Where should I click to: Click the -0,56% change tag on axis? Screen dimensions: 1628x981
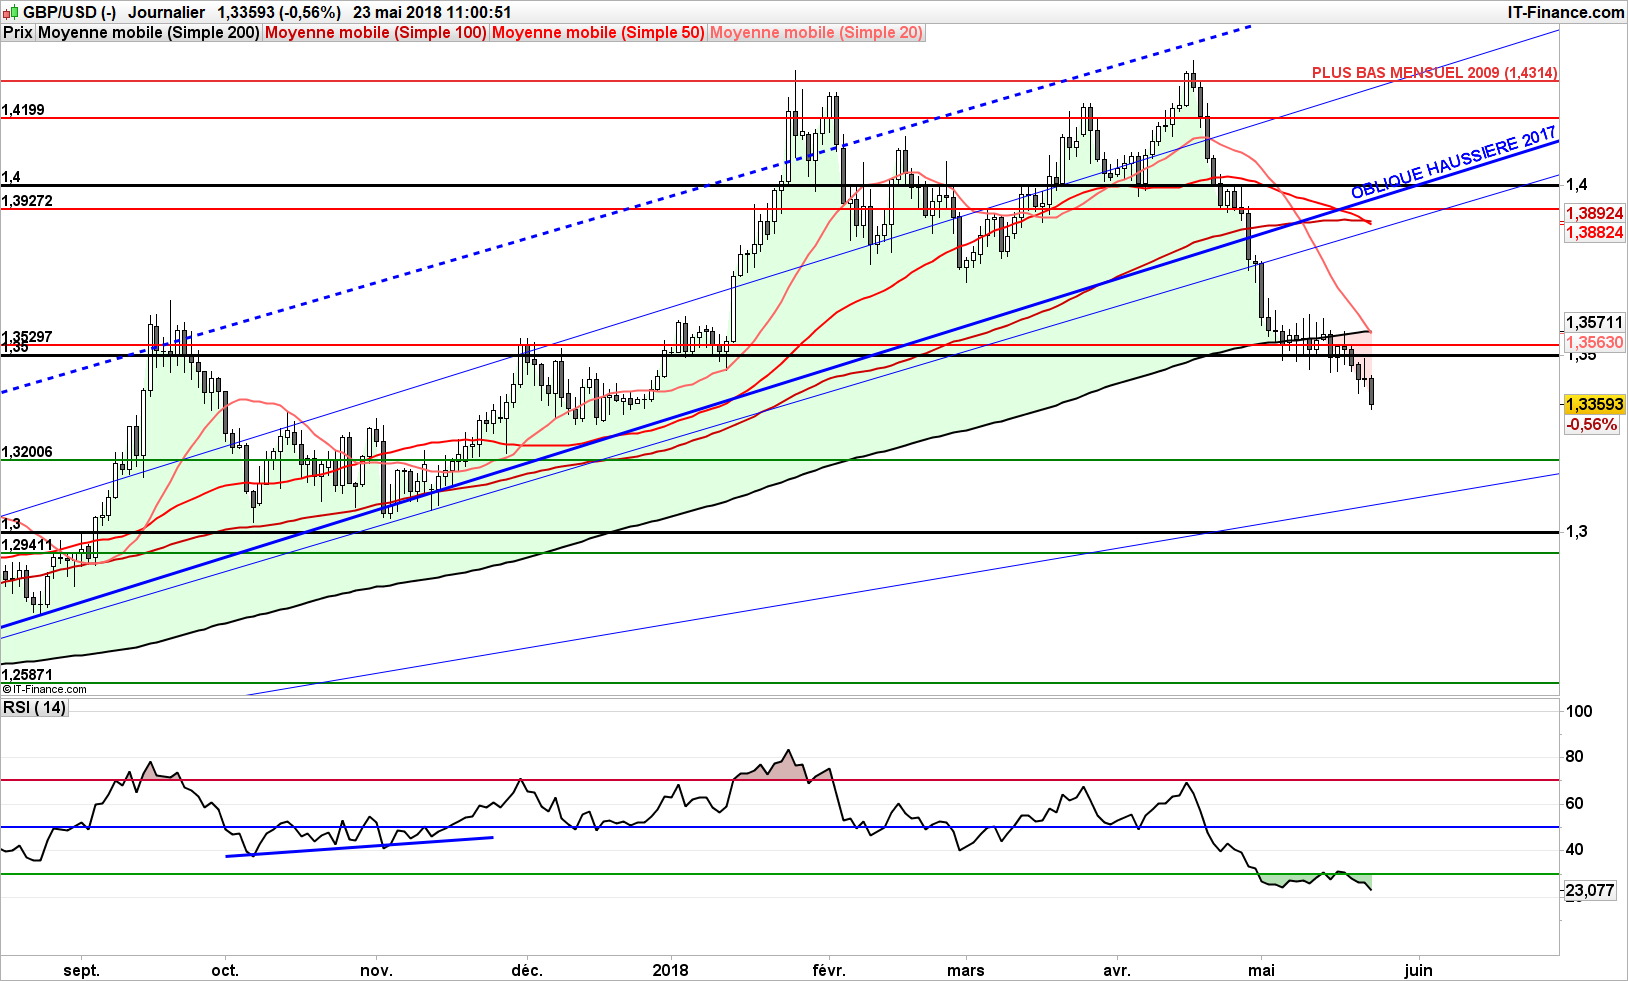click(1592, 424)
